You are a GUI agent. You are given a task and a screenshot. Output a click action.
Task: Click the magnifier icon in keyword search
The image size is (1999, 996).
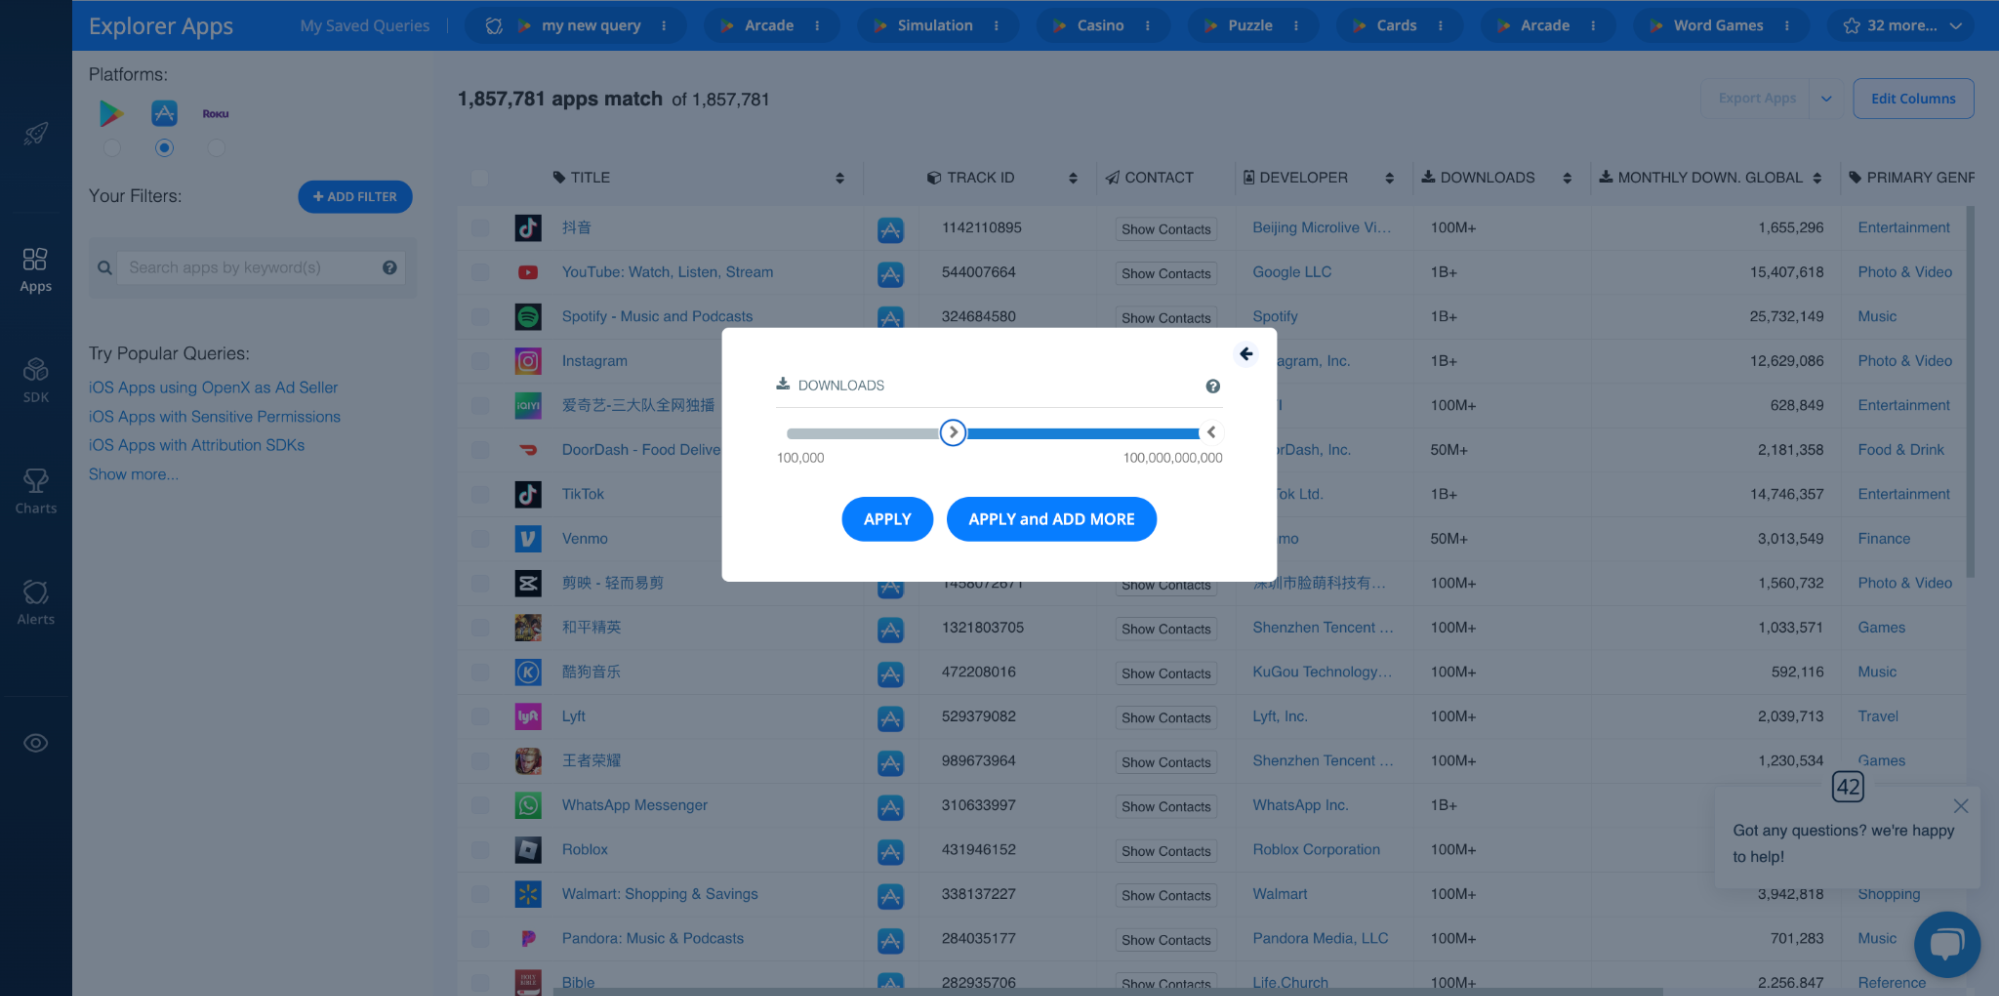tap(104, 268)
